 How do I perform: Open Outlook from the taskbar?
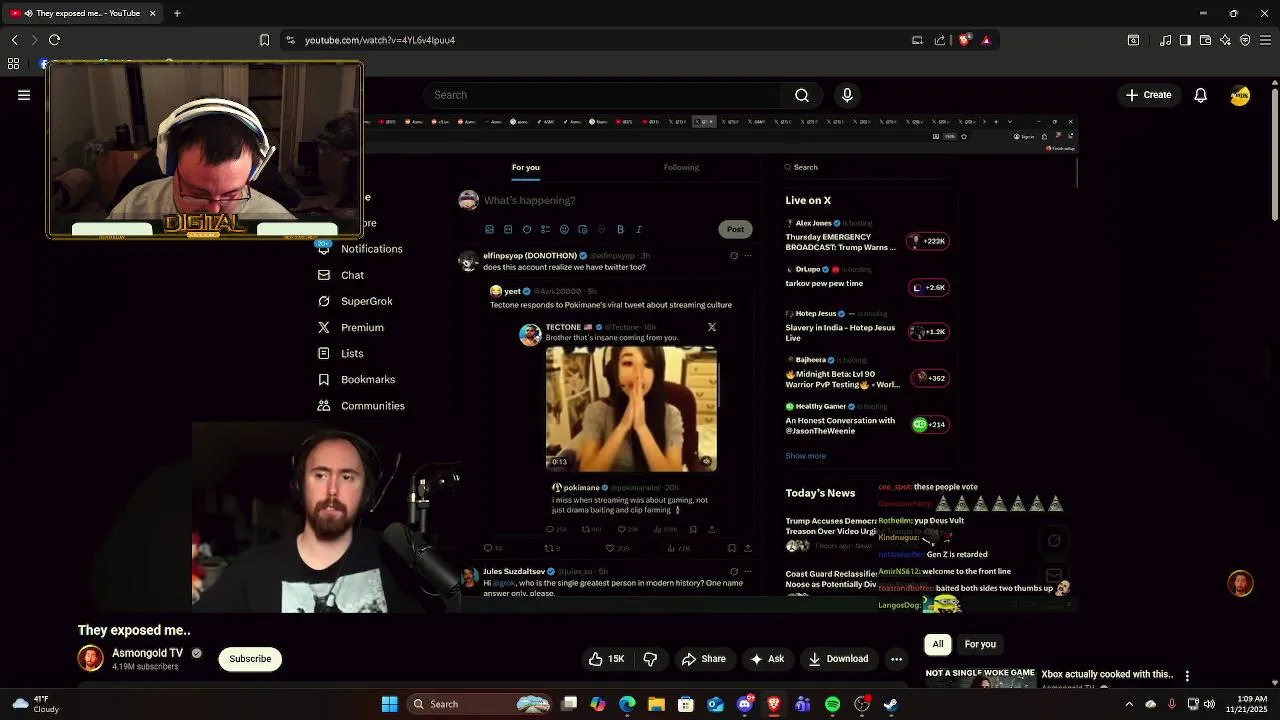pyautogui.click(x=715, y=704)
